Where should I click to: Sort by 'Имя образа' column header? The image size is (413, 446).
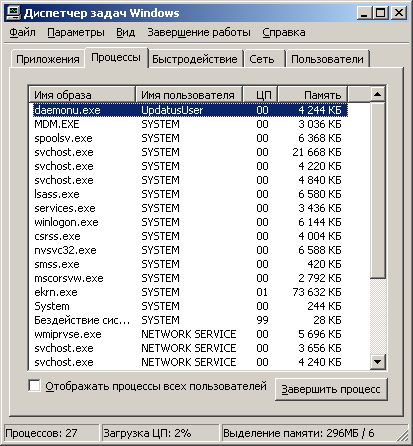point(82,95)
